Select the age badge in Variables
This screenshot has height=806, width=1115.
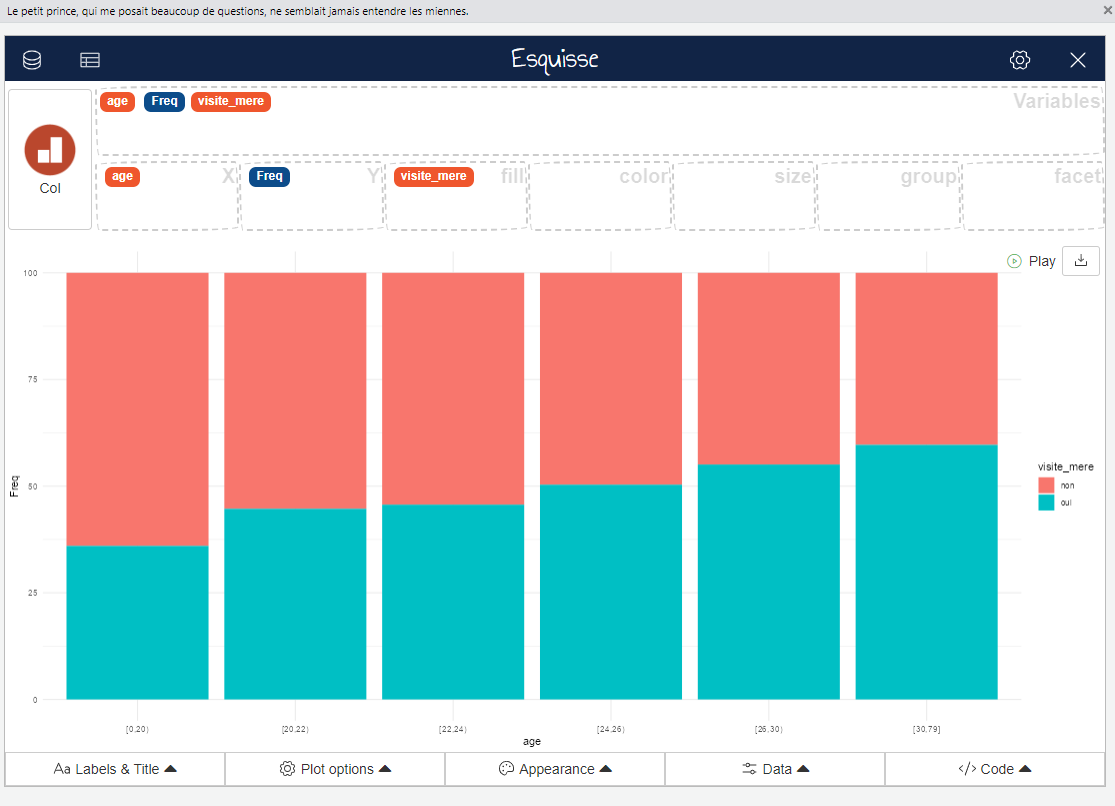point(118,101)
